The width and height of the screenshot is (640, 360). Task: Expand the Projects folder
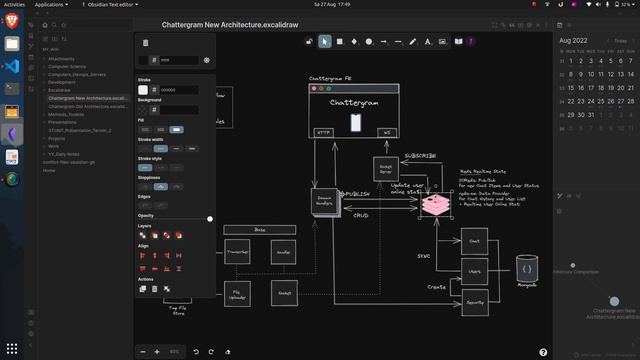(56, 138)
